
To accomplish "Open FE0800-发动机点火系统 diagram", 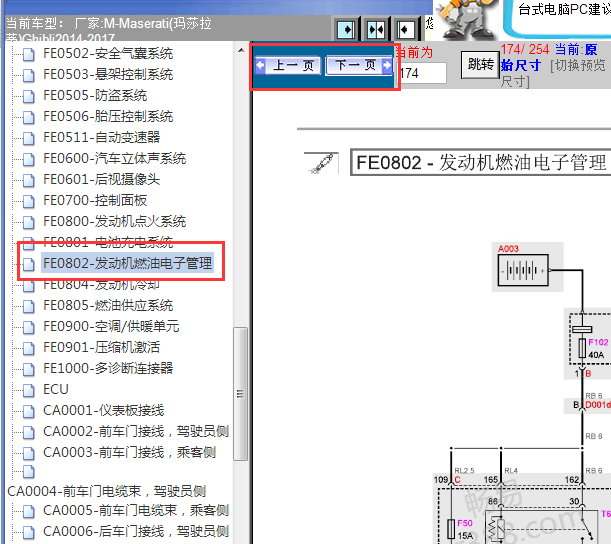I will (x=115, y=221).
